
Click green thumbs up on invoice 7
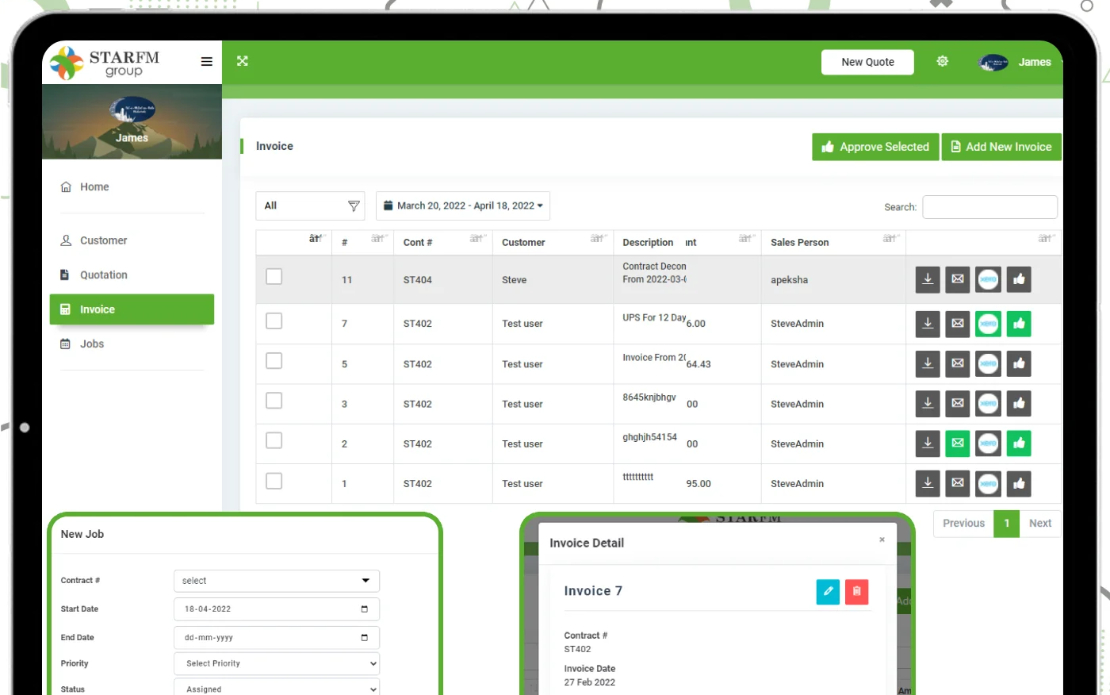[1019, 323]
